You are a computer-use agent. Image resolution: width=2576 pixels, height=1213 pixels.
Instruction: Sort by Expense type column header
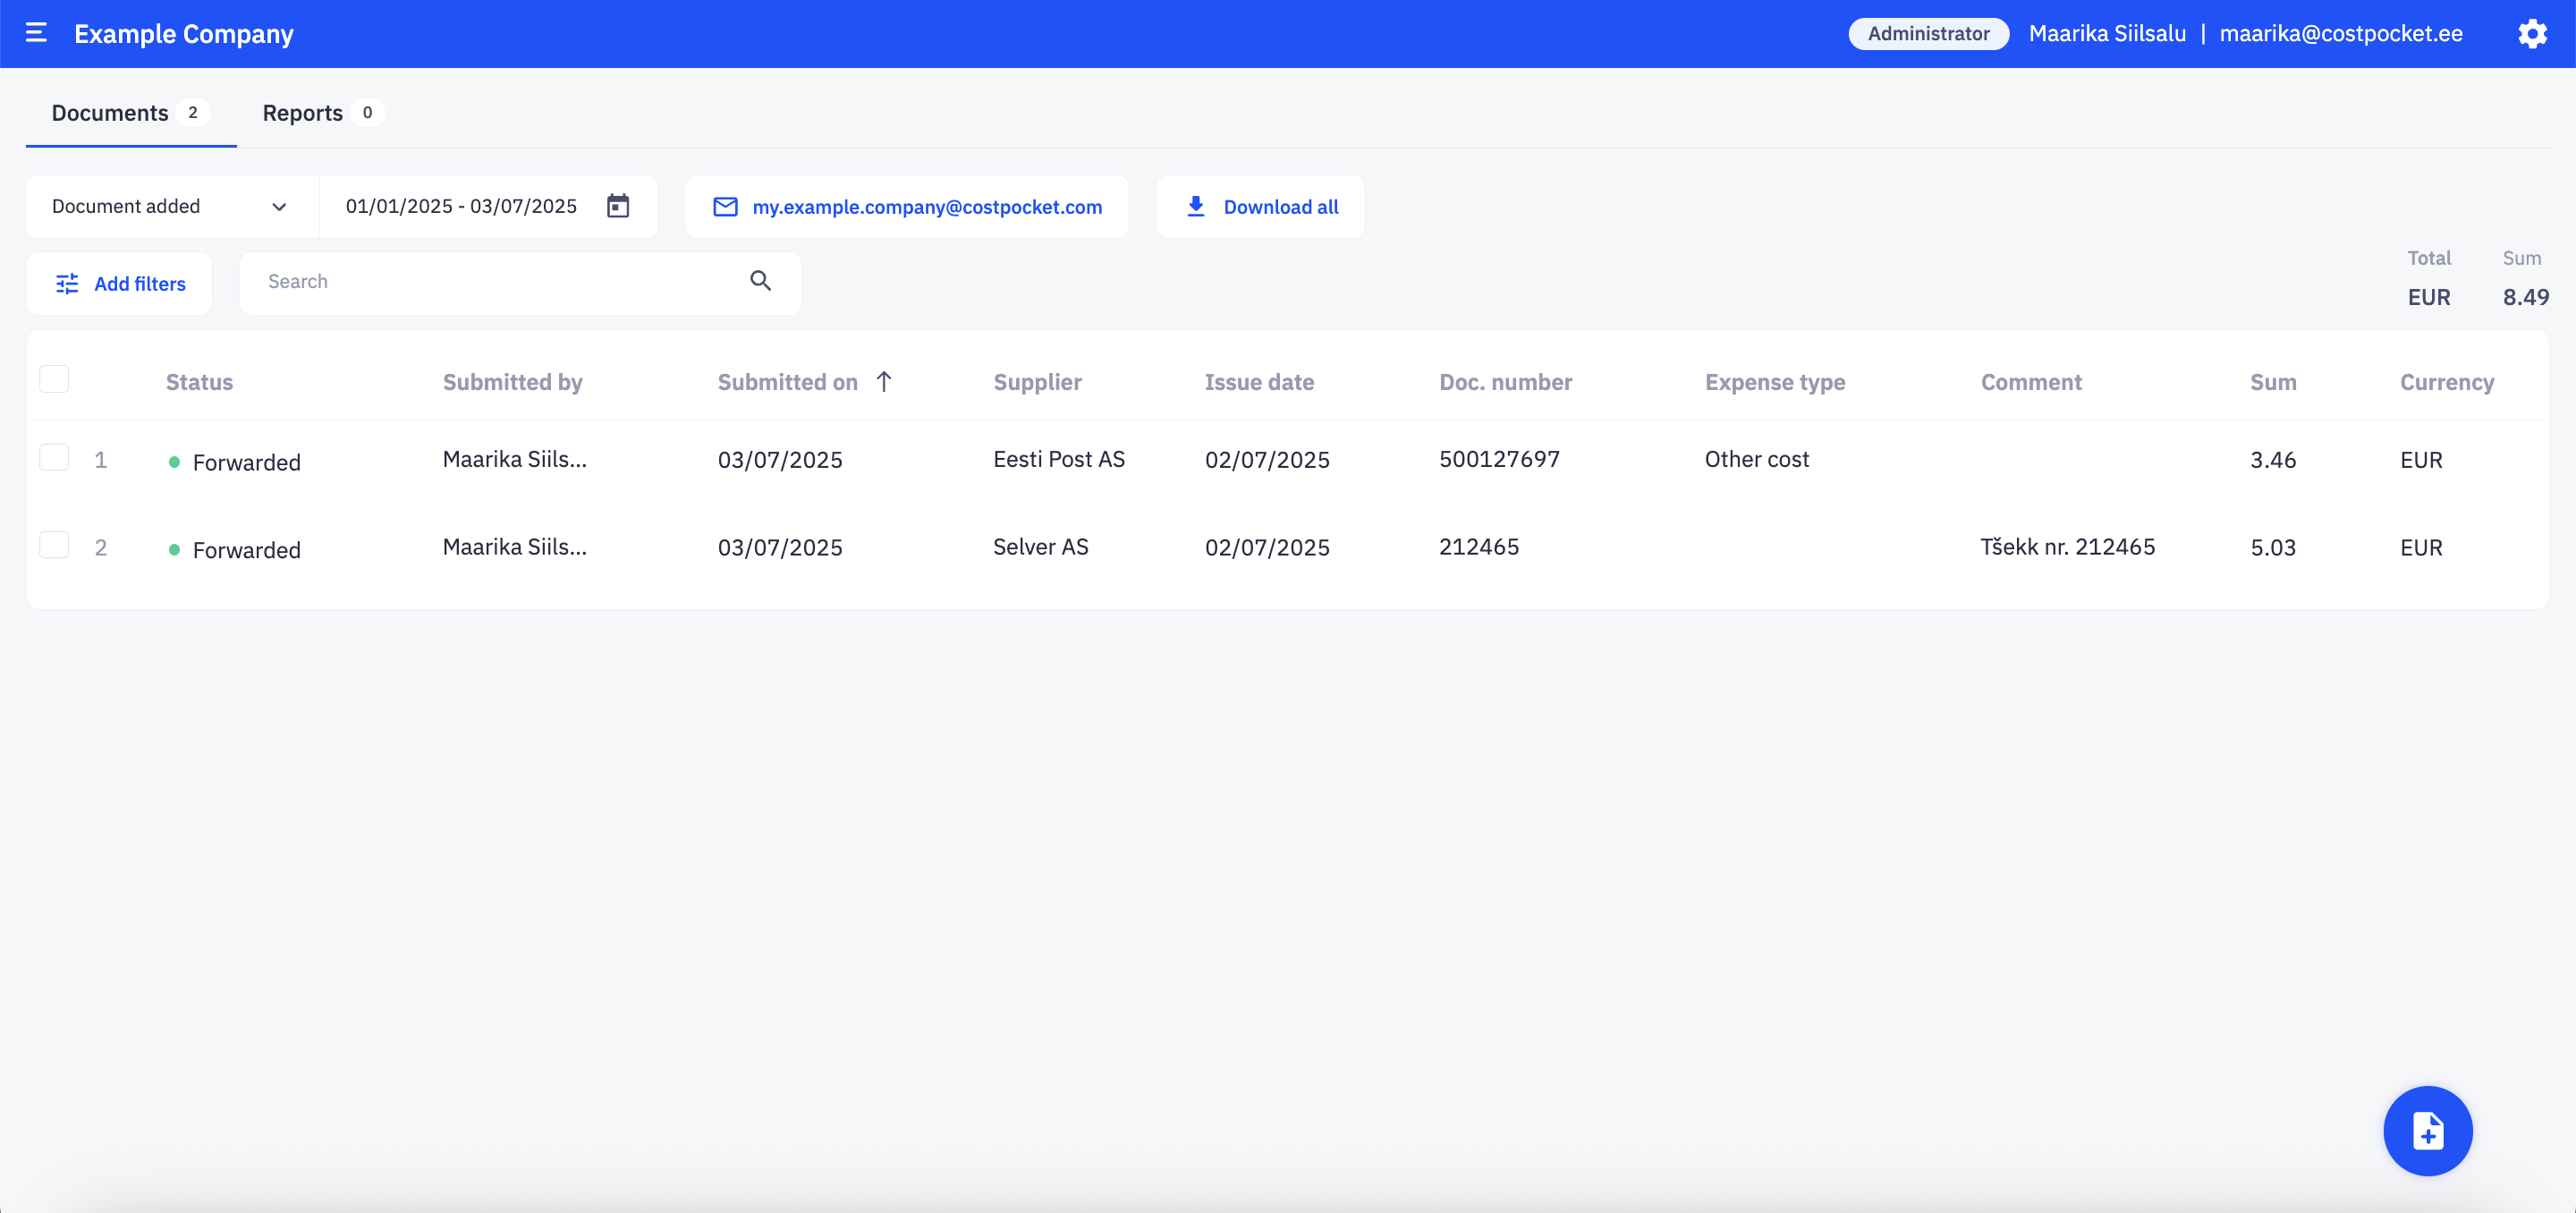point(1775,382)
